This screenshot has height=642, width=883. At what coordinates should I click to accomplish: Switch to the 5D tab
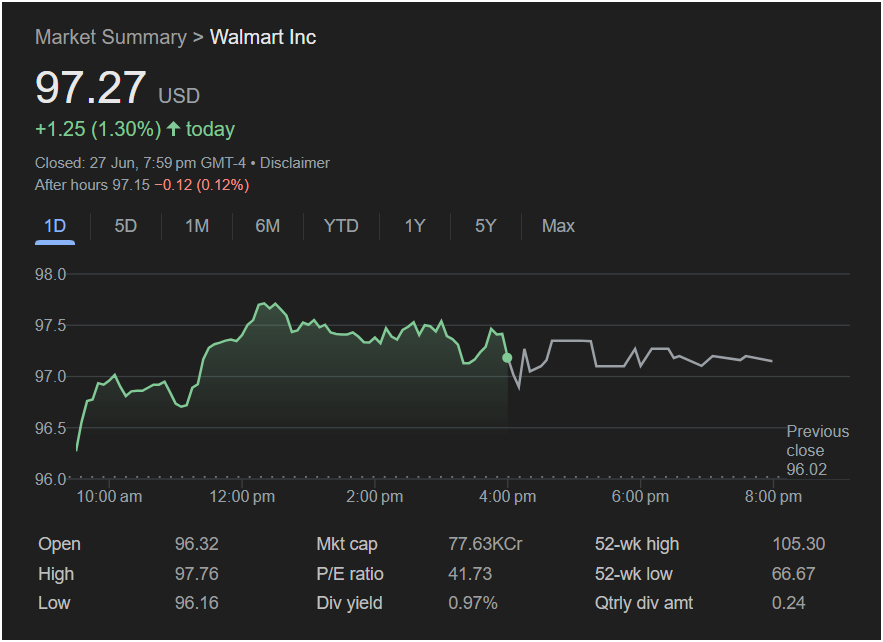[126, 226]
